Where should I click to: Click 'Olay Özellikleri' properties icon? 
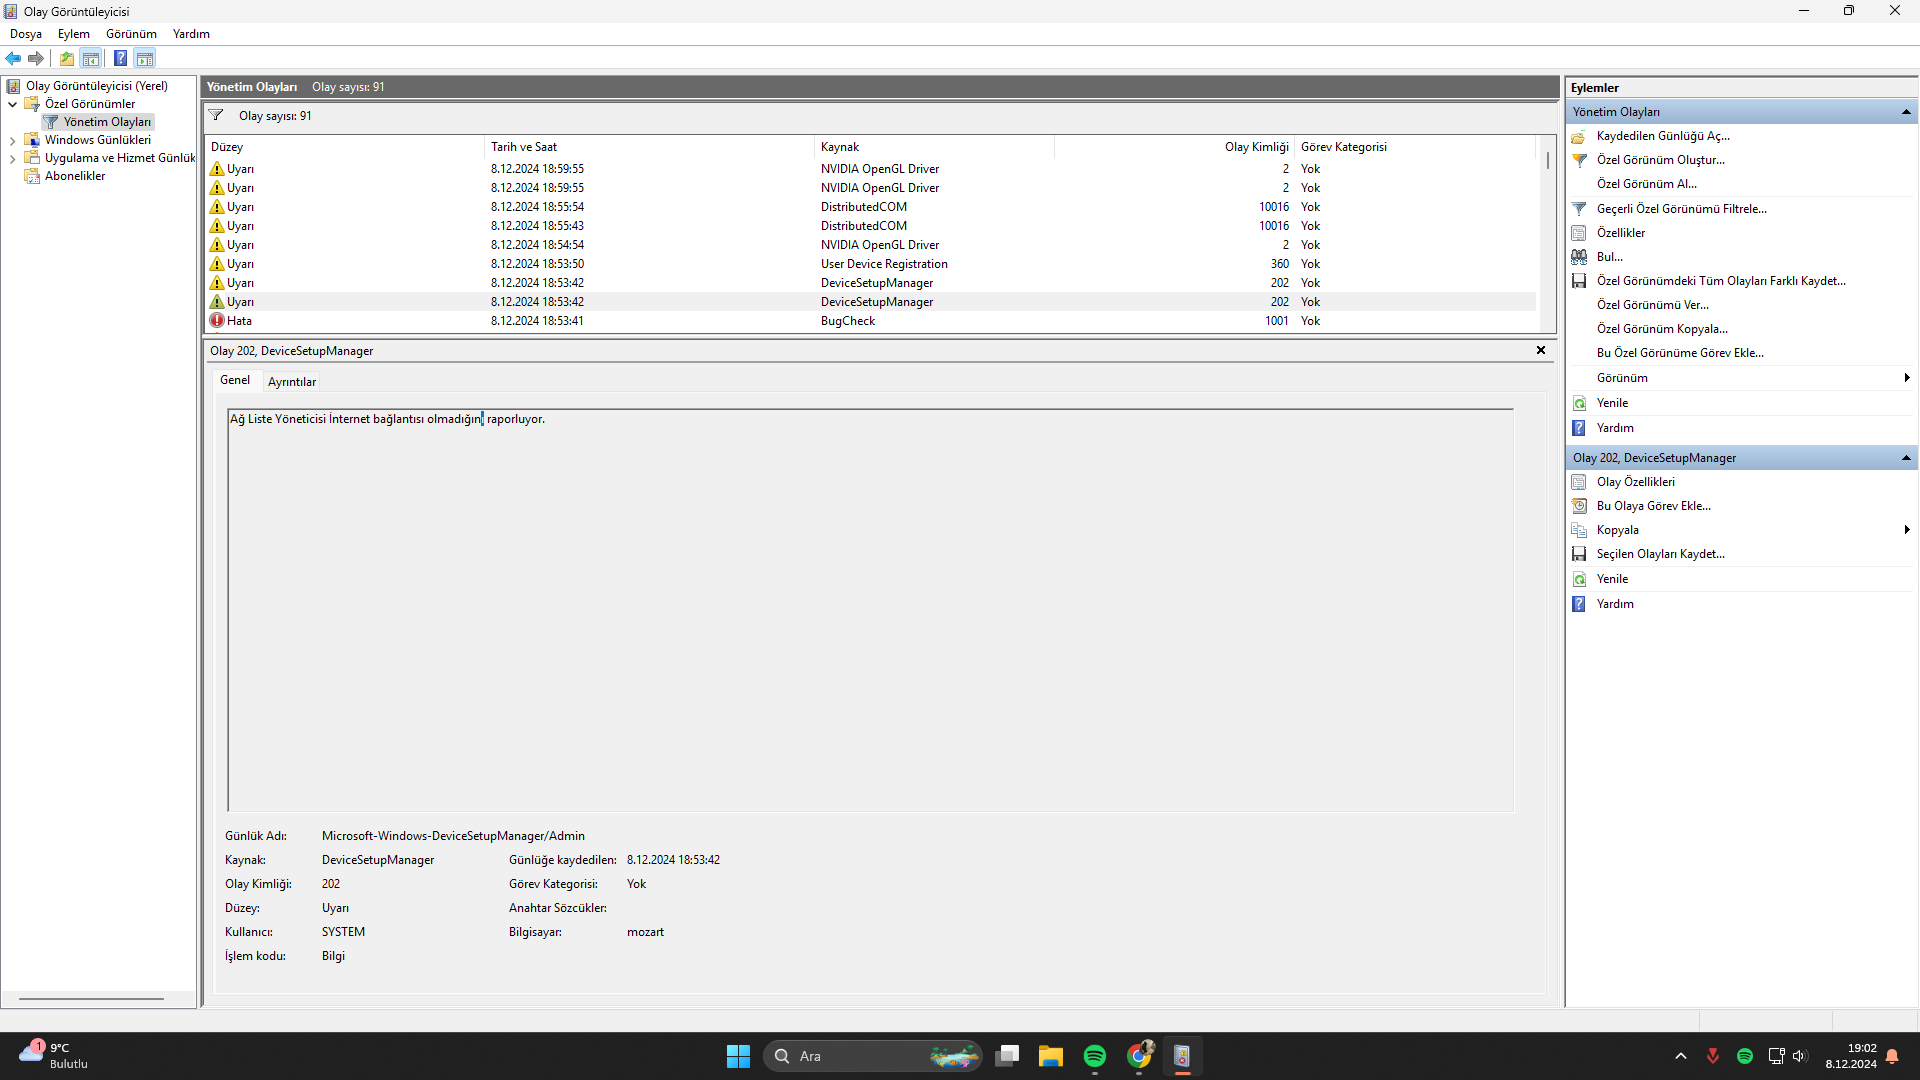click(1579, 482)
